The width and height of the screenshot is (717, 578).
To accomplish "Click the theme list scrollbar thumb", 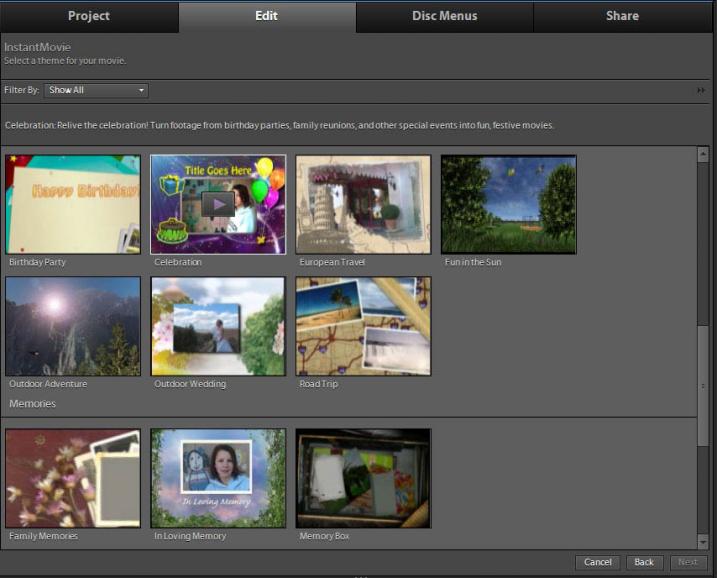I will pyautogui.click(x=703, y=385).
